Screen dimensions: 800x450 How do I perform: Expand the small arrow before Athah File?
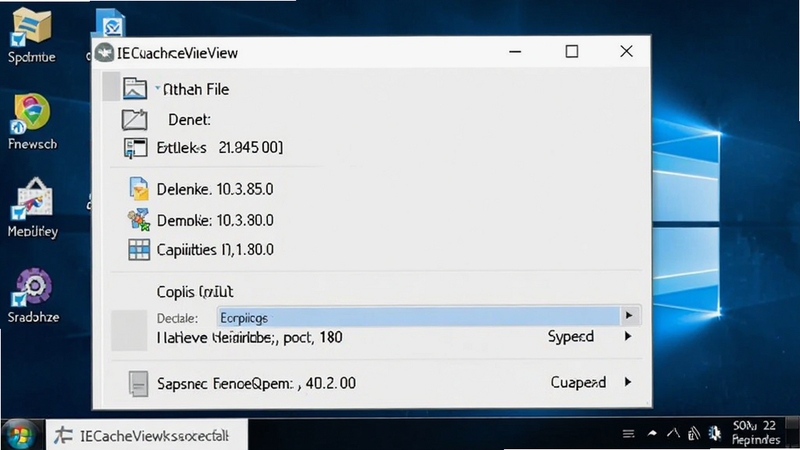click(158, 88)
